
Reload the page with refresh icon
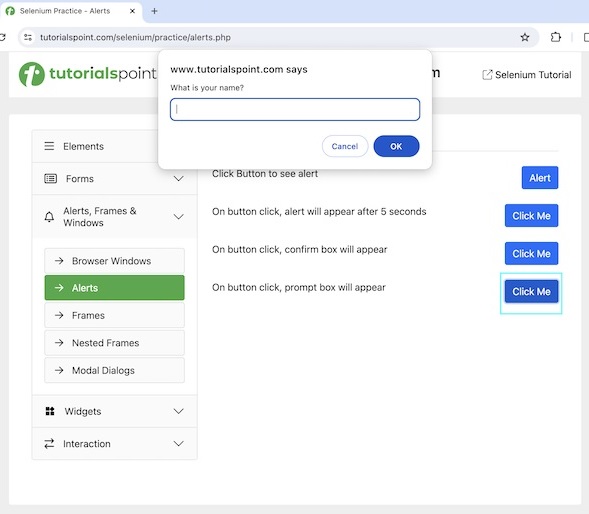pyautogui.click(x=2, y=37)
